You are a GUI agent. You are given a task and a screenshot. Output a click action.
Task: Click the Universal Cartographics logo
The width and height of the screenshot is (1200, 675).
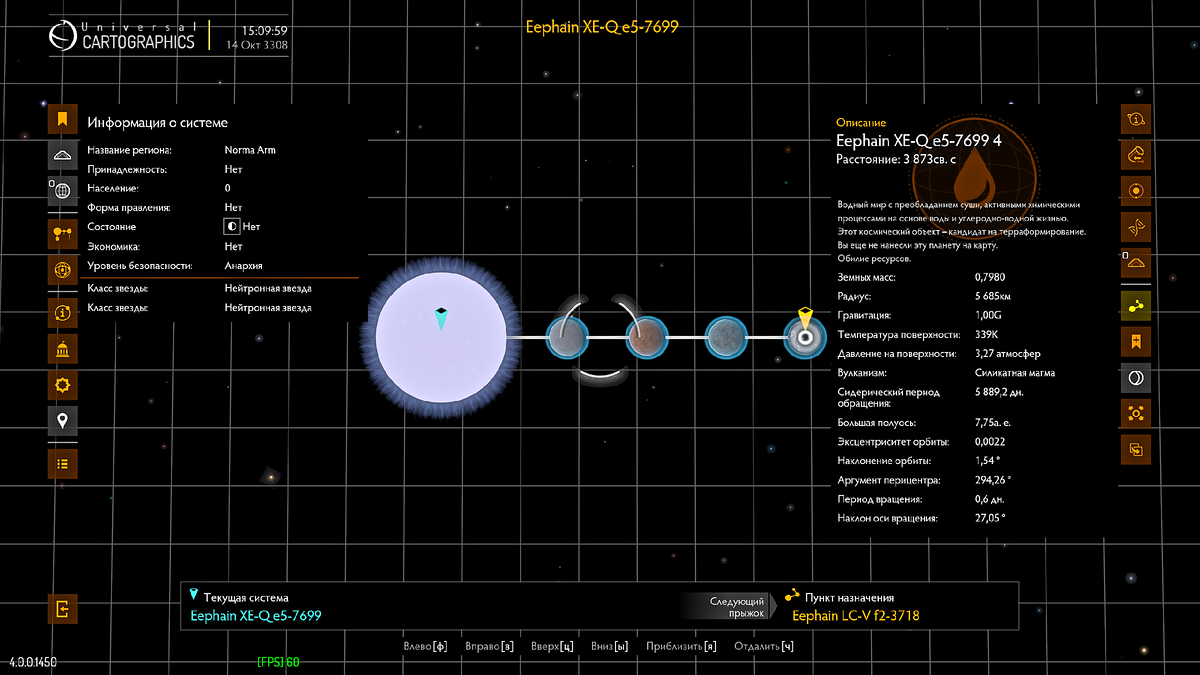click(122, 36)
